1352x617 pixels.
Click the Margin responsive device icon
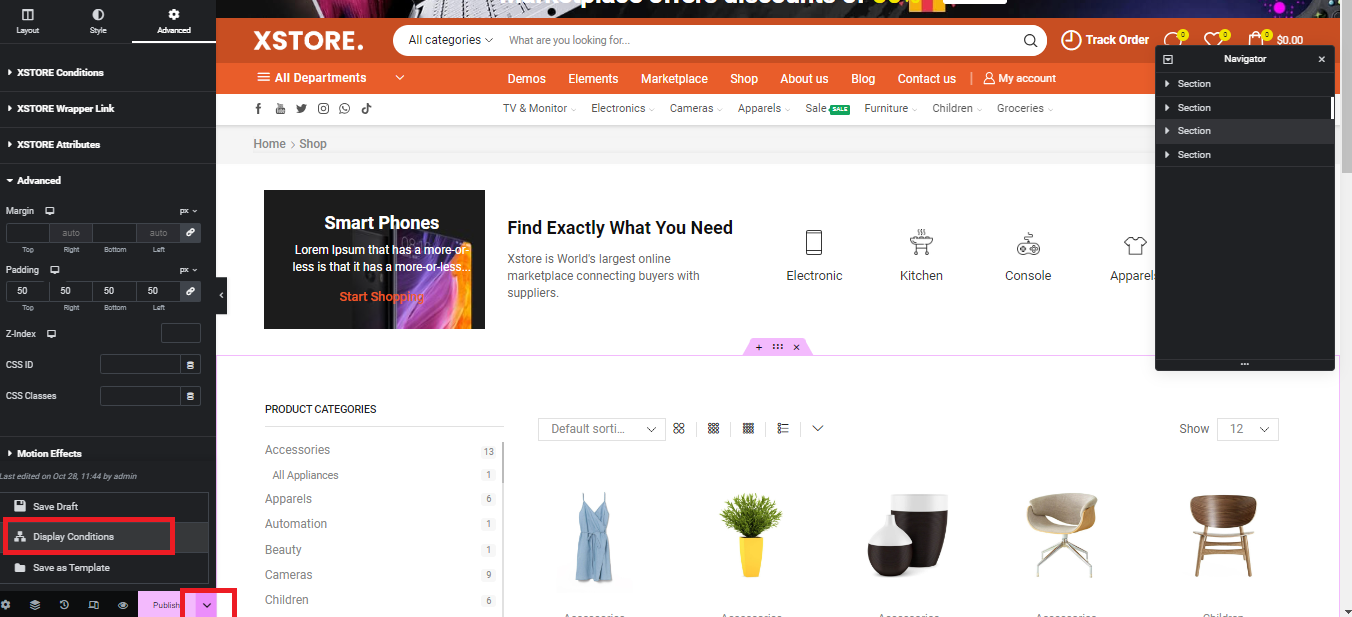[x=50, y=211]
